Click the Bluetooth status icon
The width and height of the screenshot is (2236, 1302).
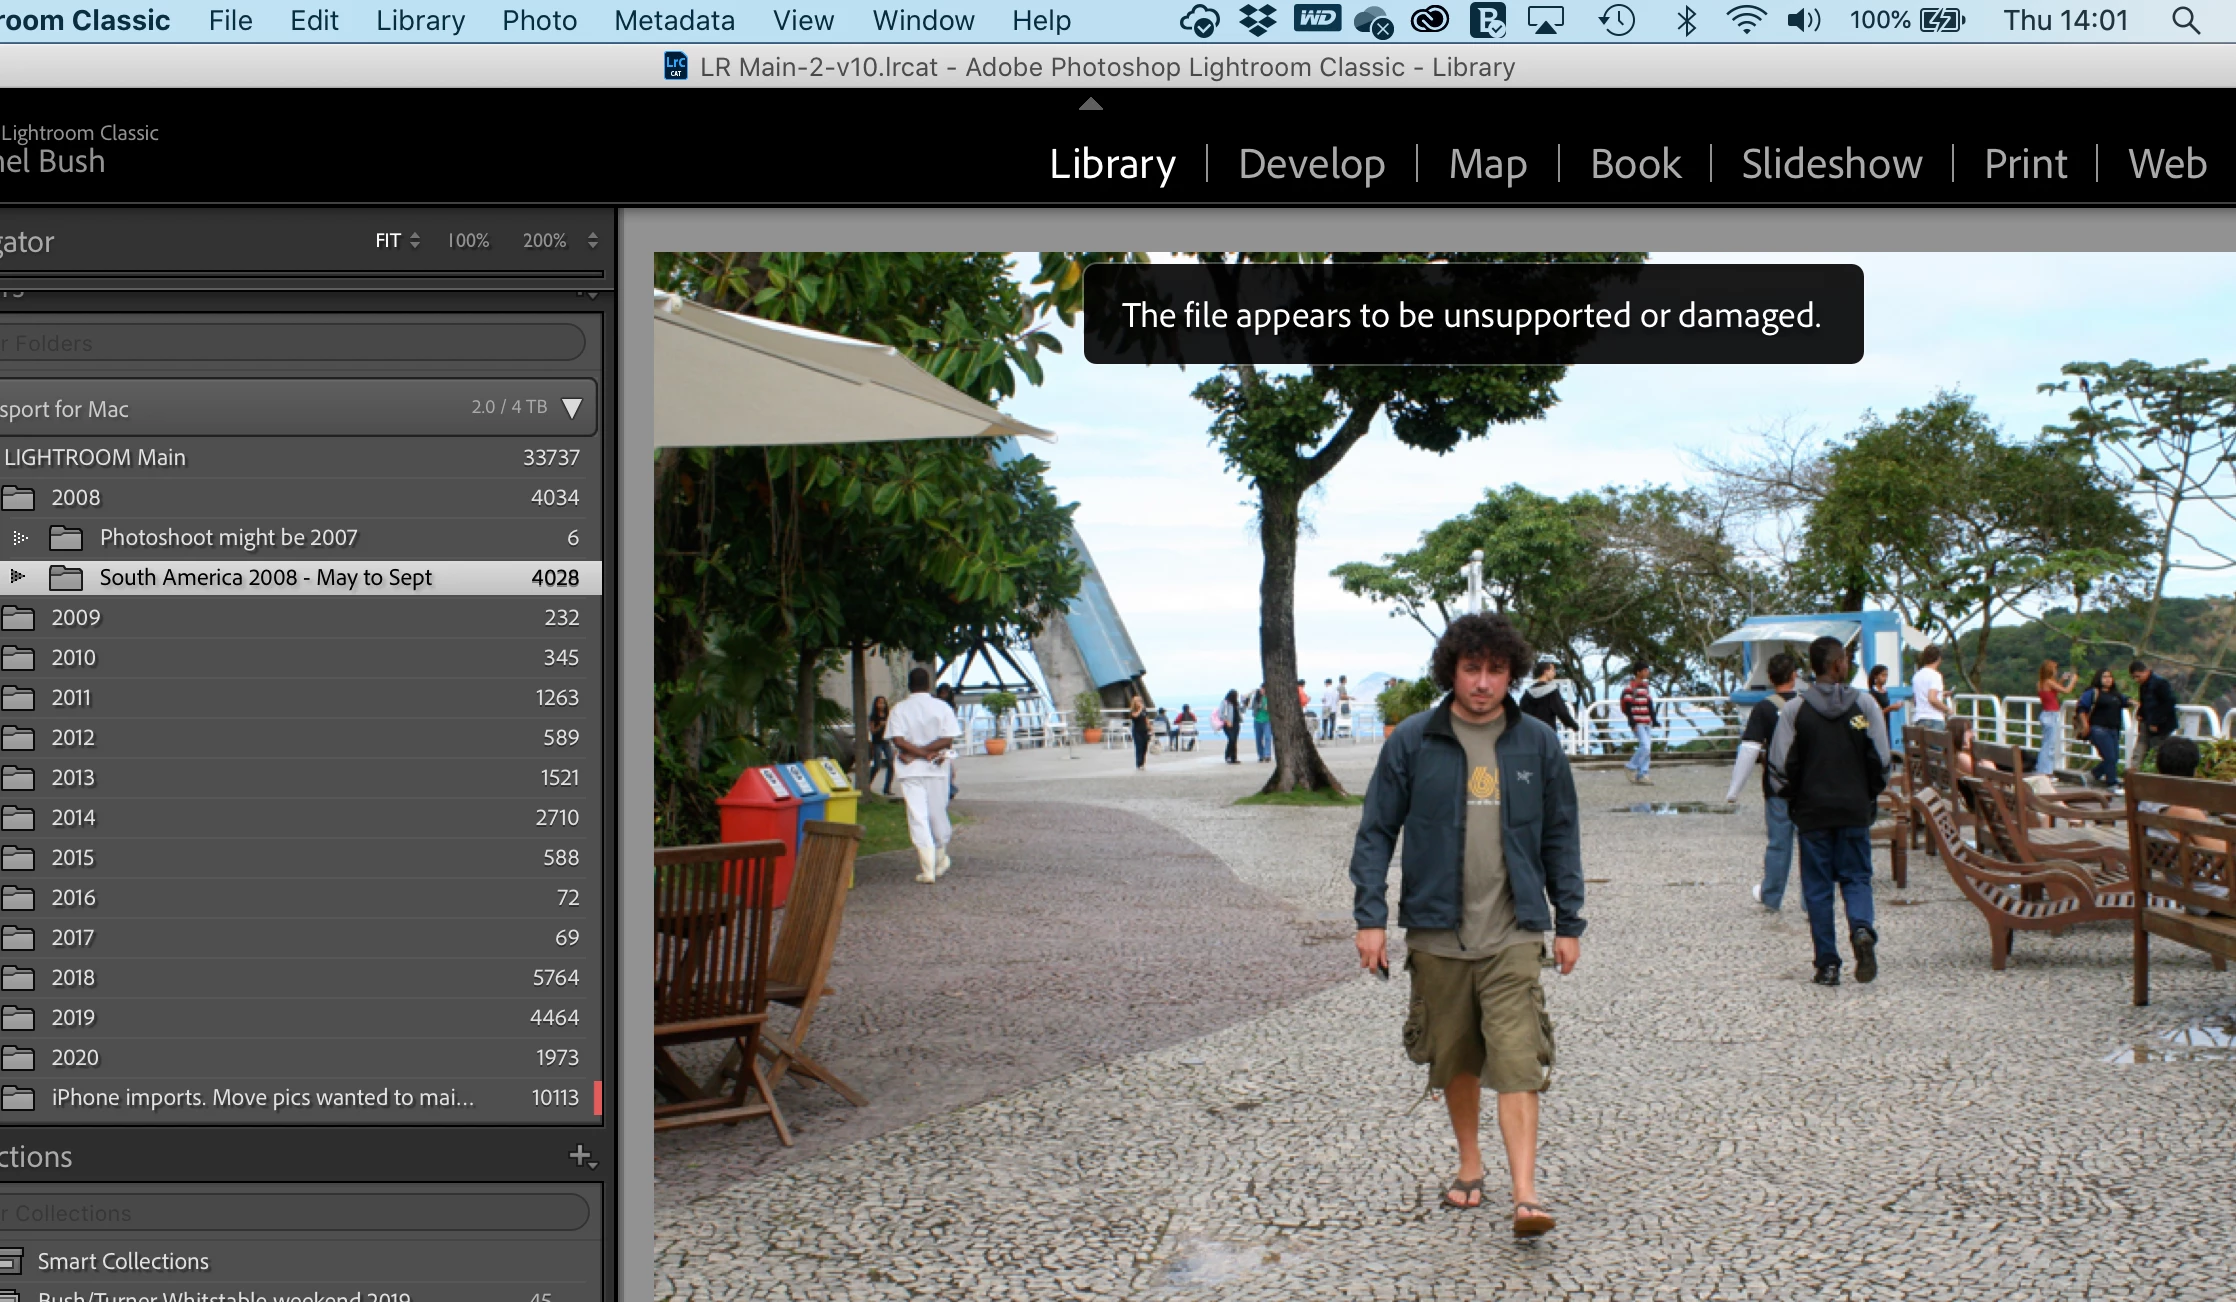1686,20
